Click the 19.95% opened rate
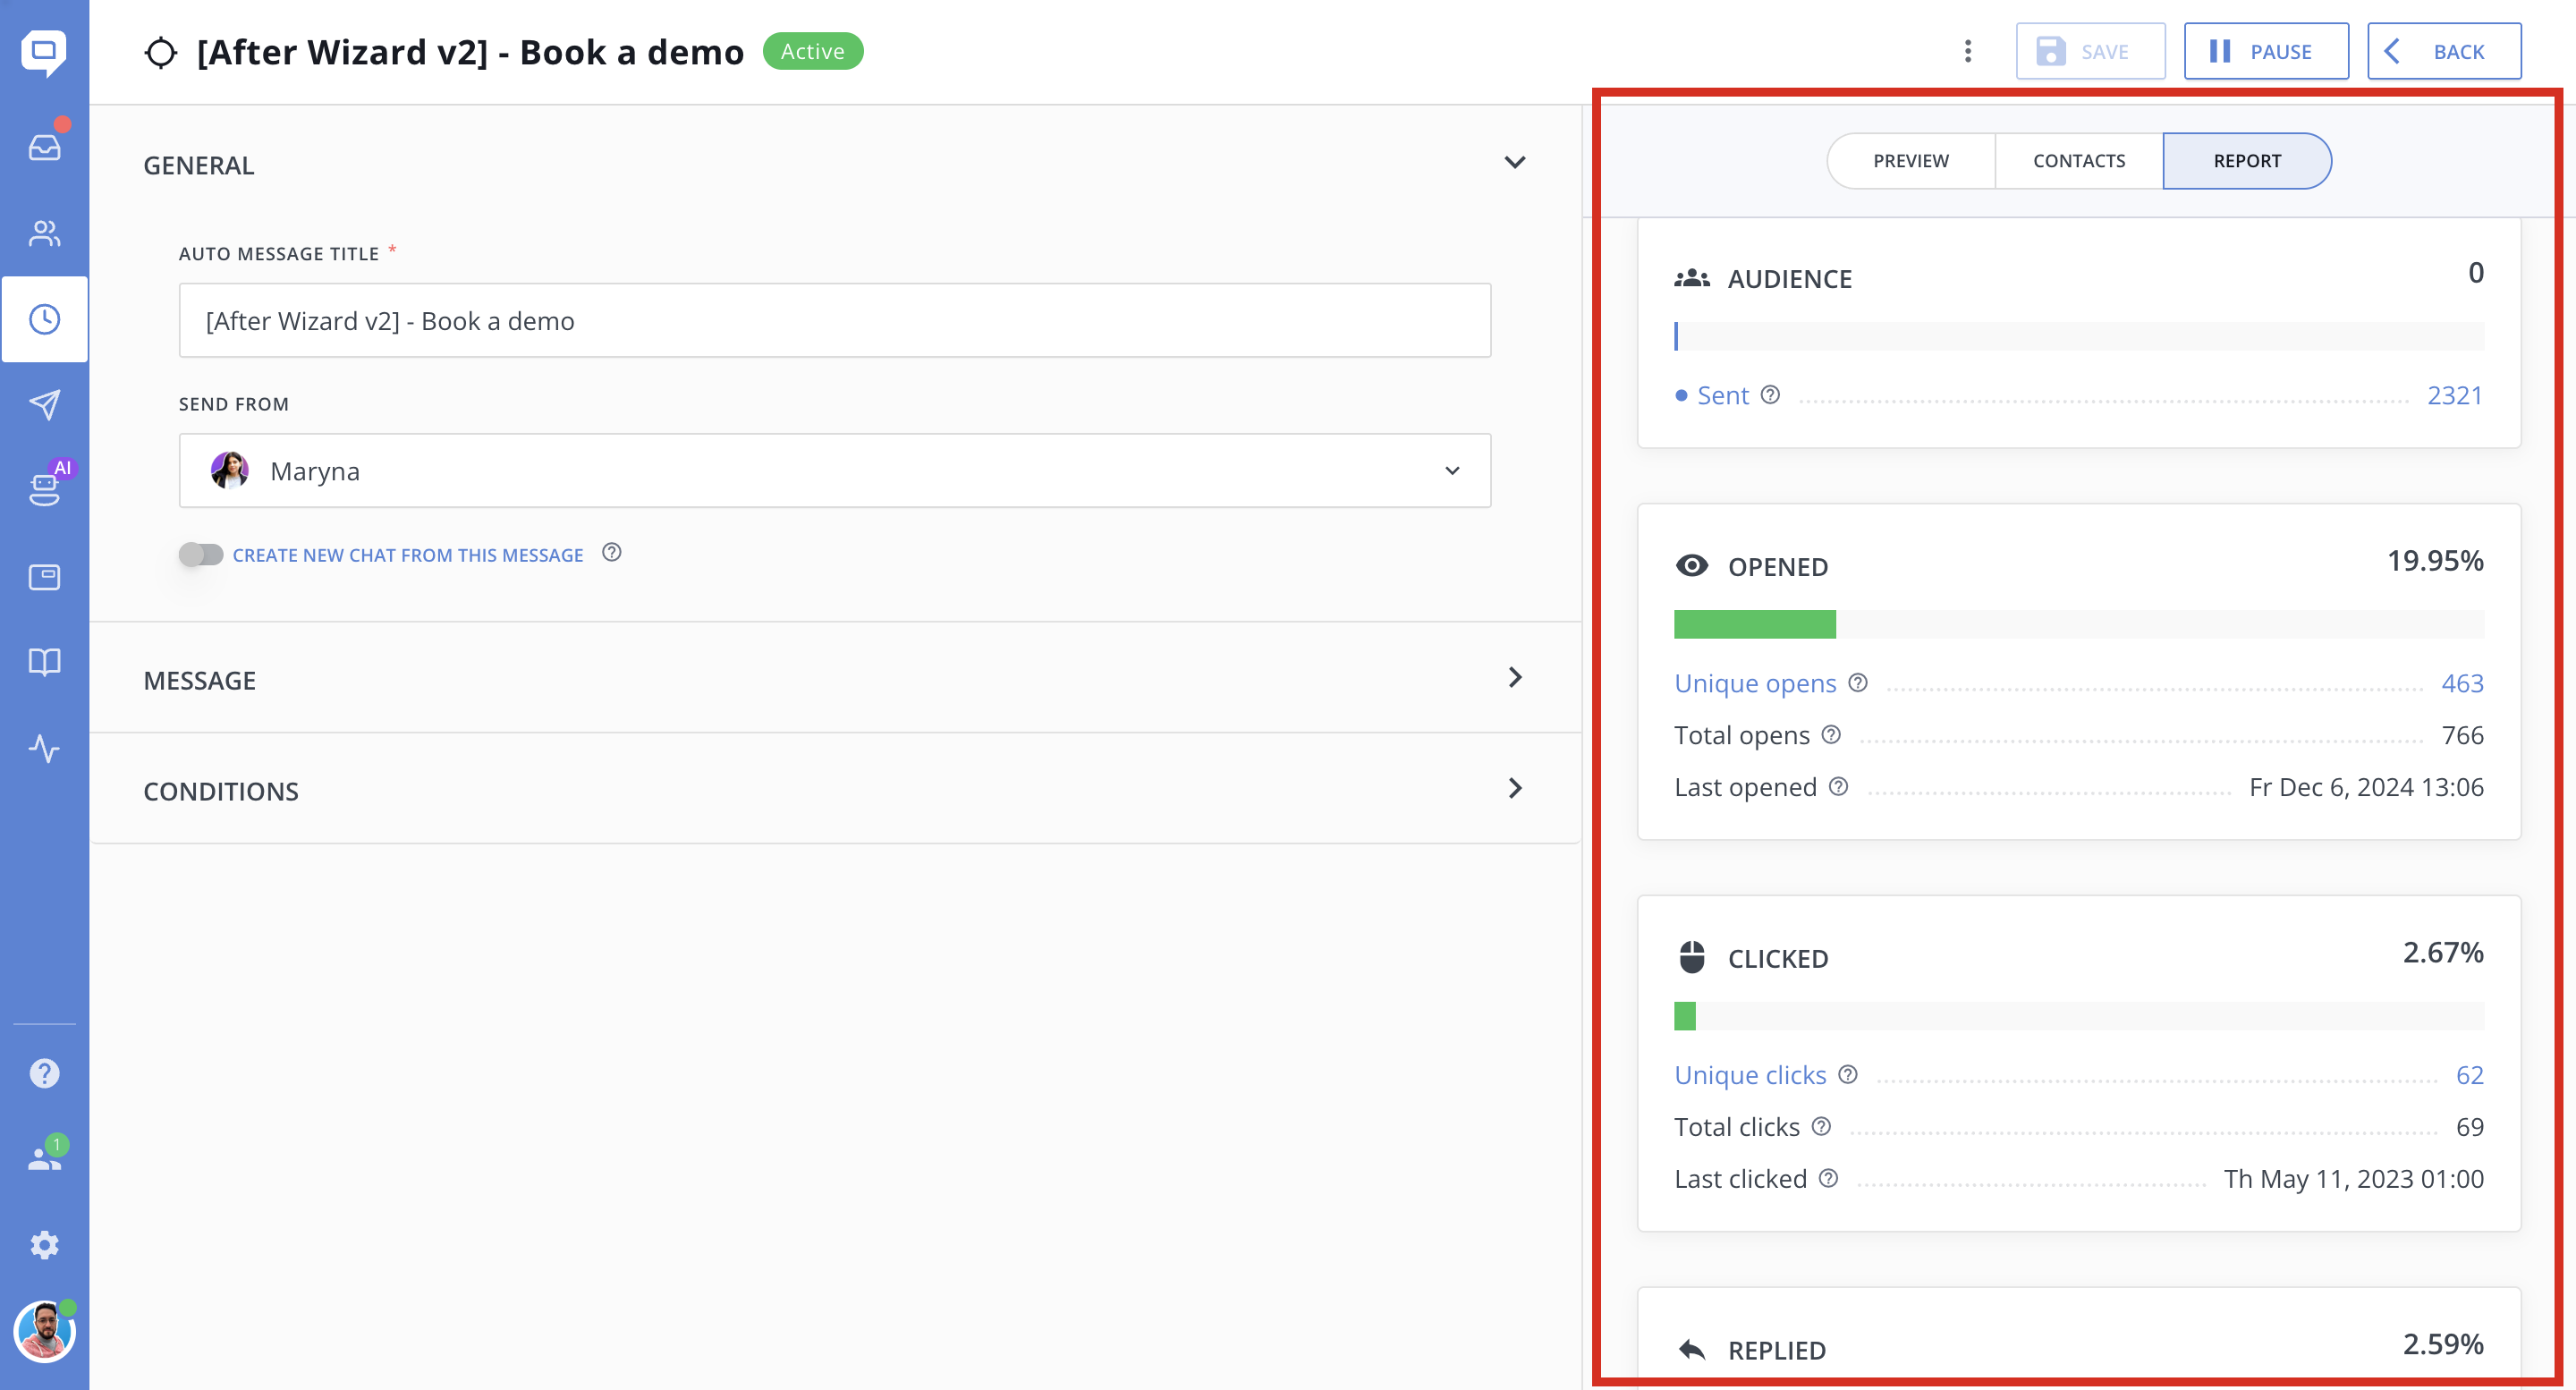Screen dimensions: 2576x1390 (x=2435, y=561)
